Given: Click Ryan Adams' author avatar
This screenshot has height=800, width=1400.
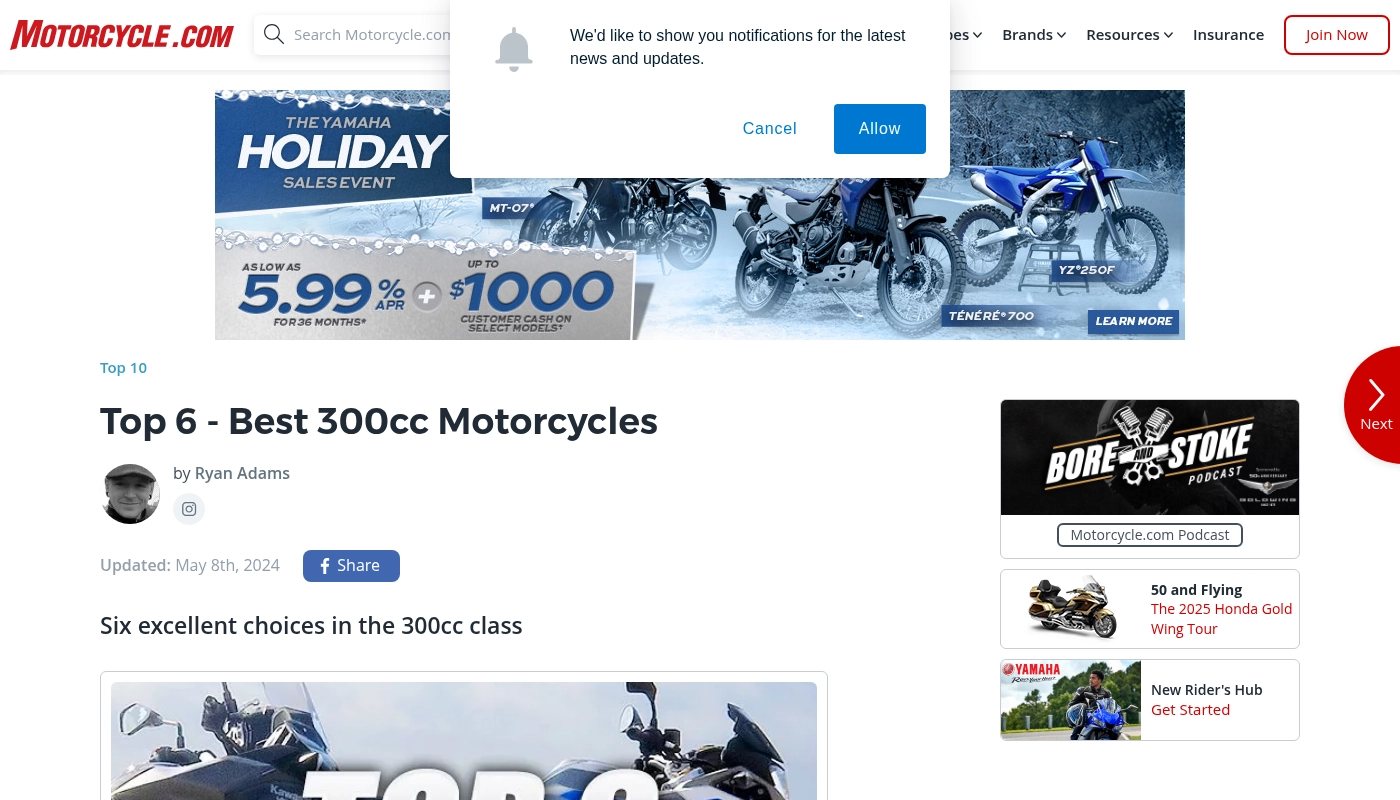Looking at the screenshot, I should [x=131, y=494].
